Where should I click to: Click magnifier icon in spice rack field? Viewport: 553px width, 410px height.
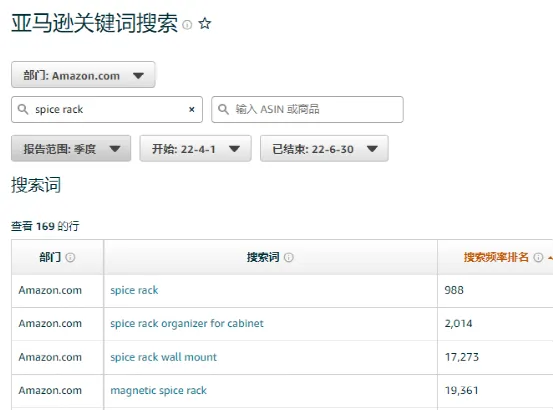(23, 109)
